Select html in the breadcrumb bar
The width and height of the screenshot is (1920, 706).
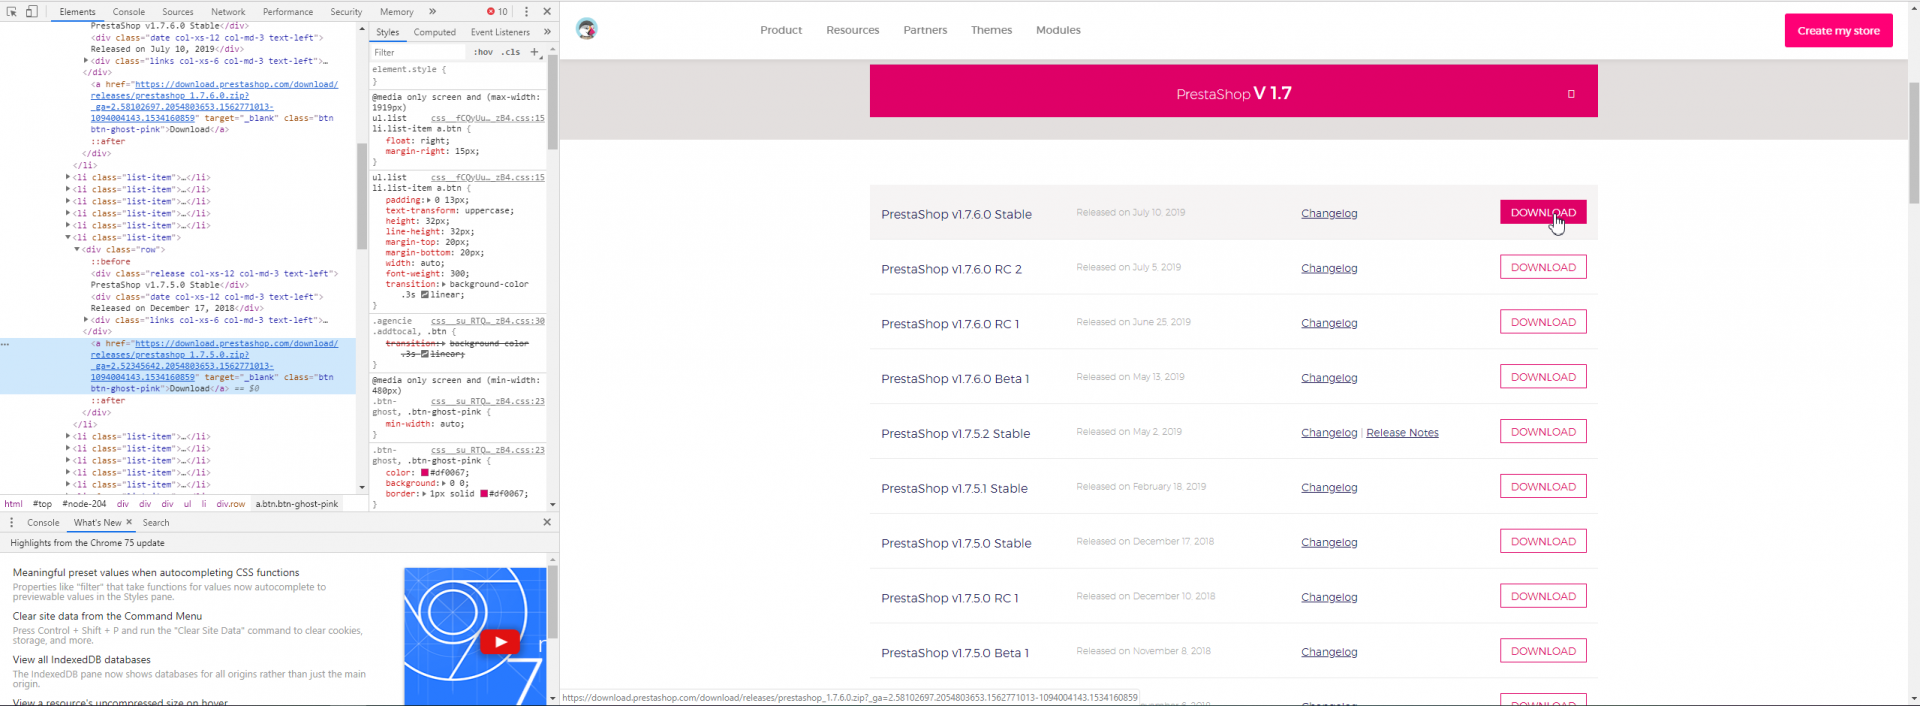click(14, 504)
